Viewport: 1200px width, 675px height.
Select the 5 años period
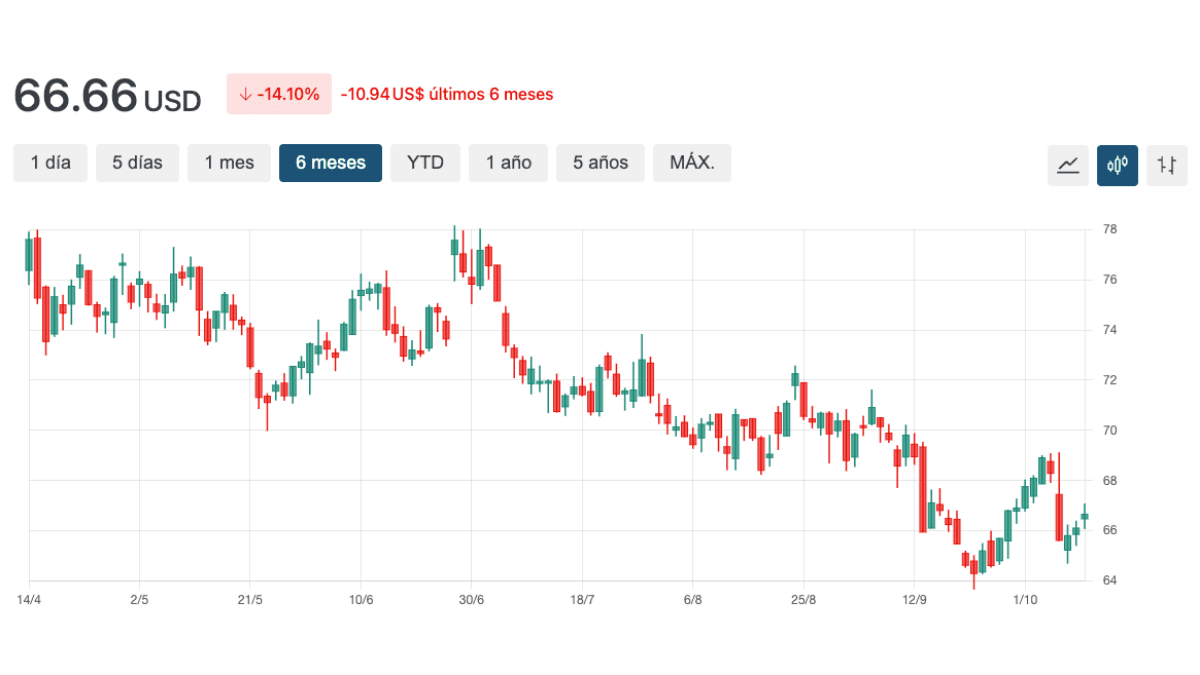tap(600, 162)
